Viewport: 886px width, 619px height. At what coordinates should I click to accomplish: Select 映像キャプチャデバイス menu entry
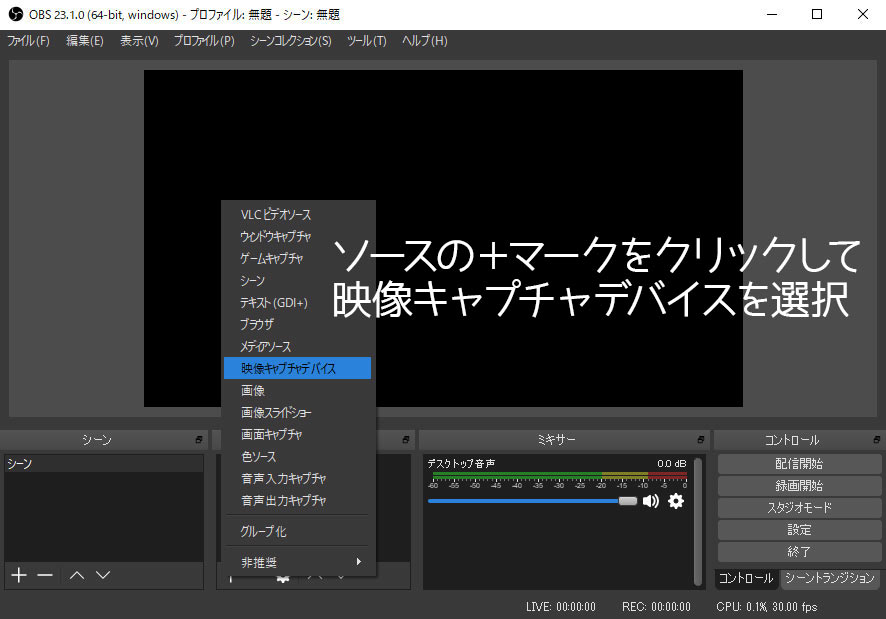[297, 368]
